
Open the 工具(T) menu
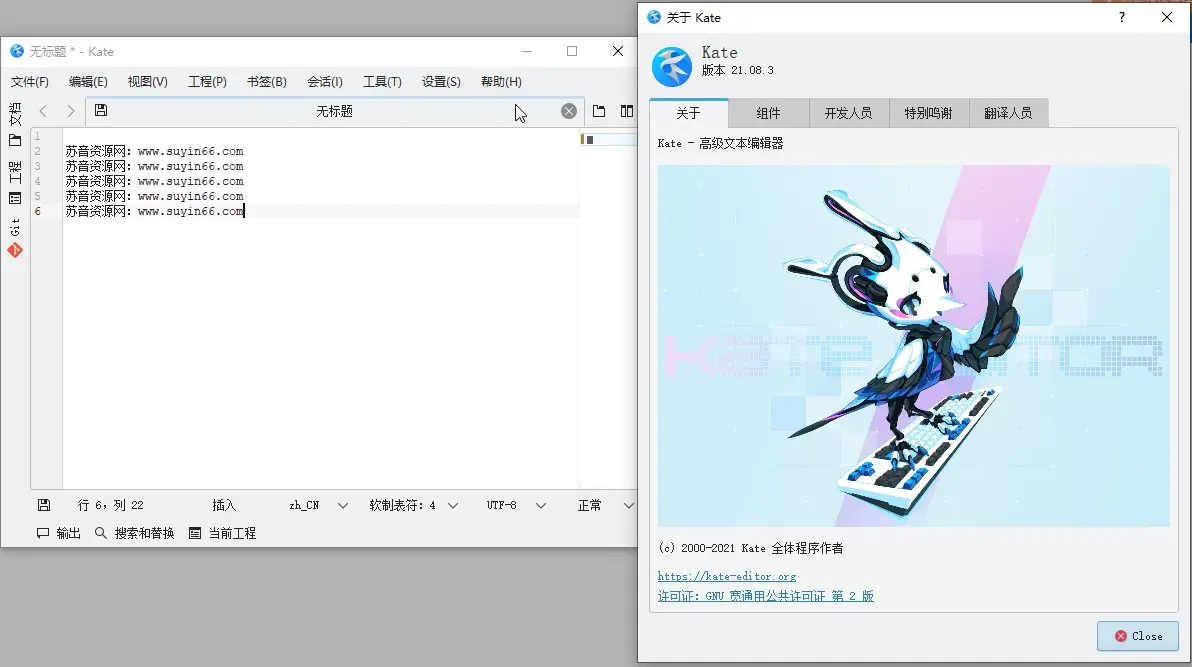(382, 81)
